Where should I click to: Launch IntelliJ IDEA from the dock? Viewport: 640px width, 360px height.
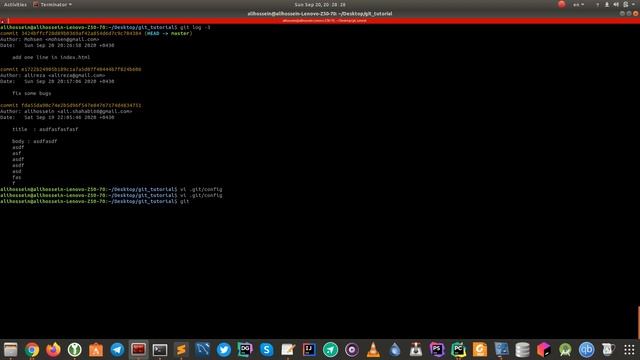coord(309,350)
